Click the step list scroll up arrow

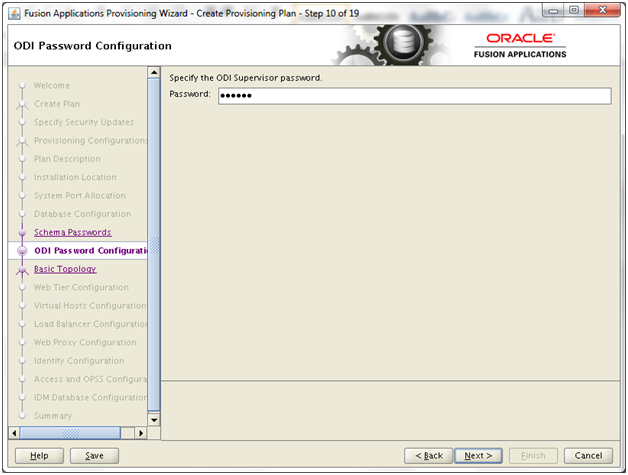tap(154, 72)
